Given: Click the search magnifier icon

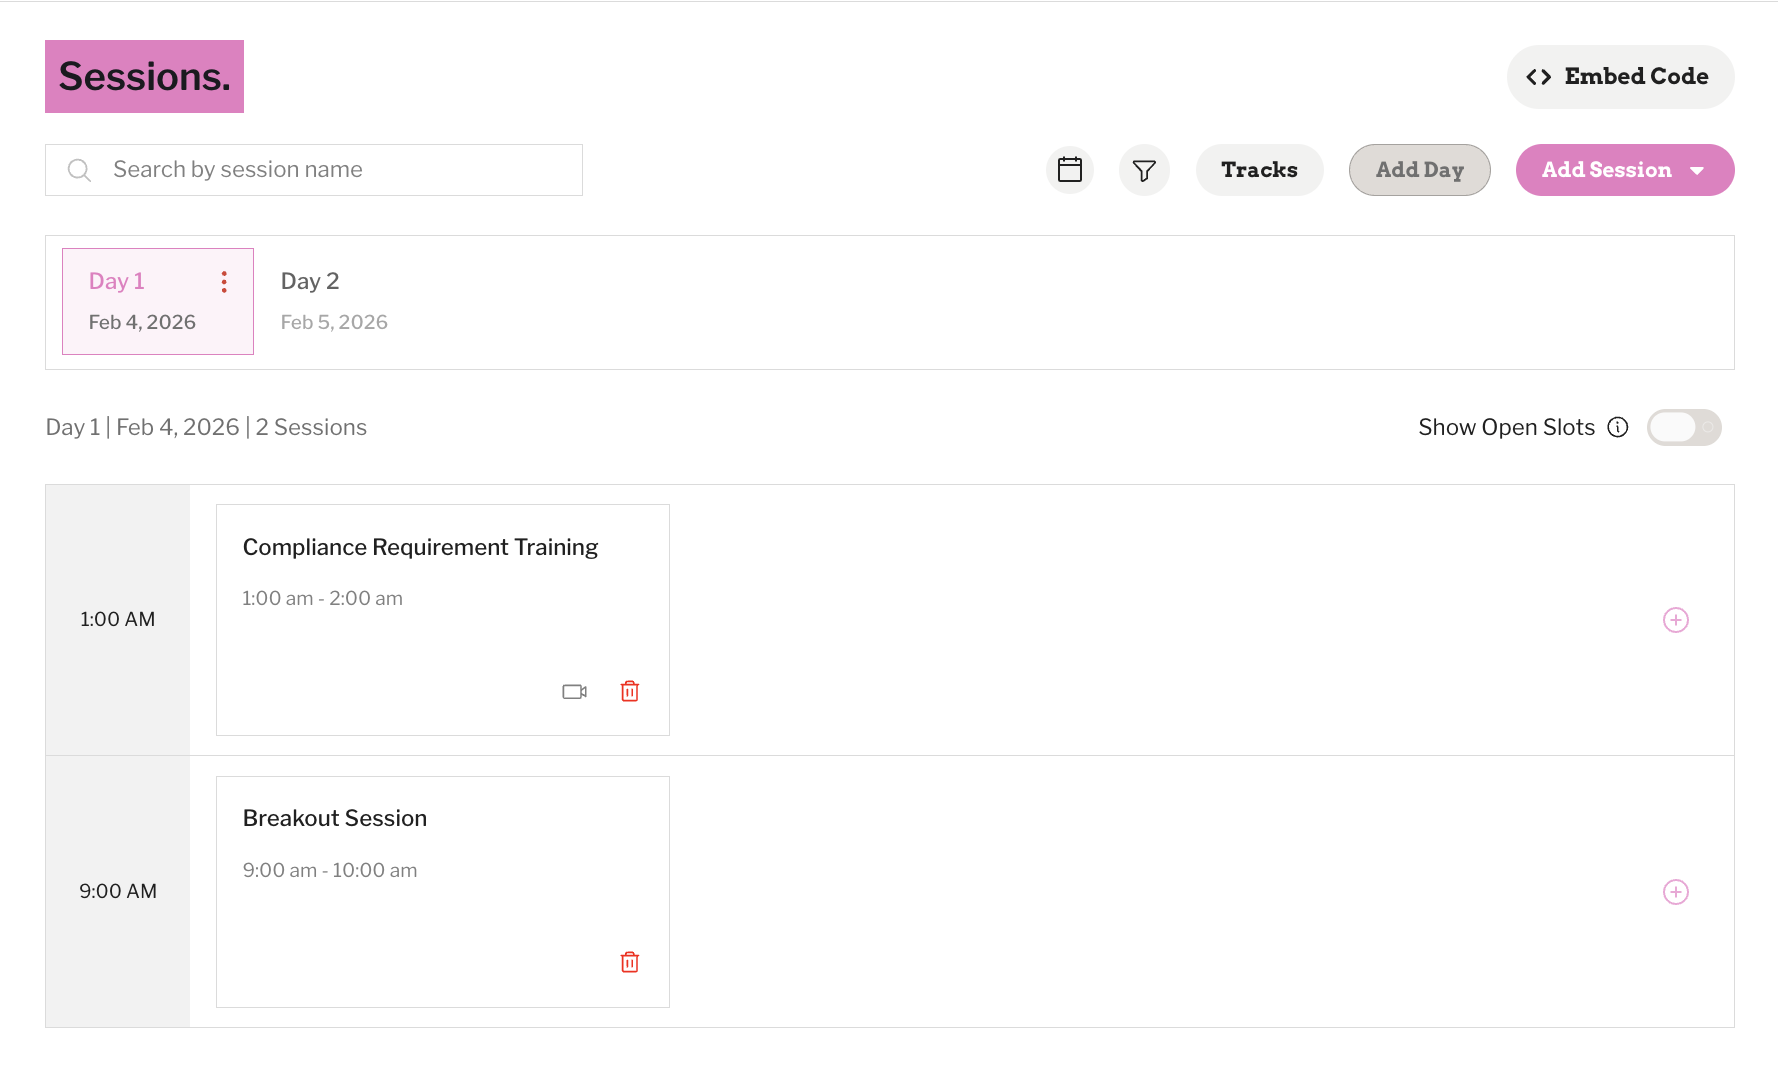Looking at the screenshot, I should click(x=79, y=170).
